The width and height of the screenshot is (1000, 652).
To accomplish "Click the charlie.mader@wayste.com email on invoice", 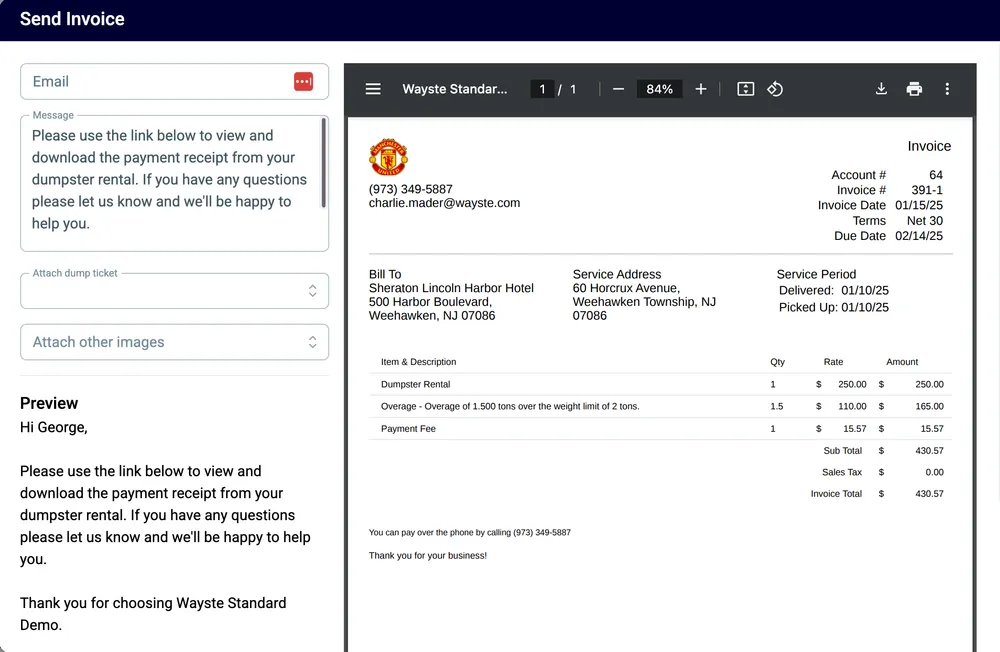I will 444,203.
